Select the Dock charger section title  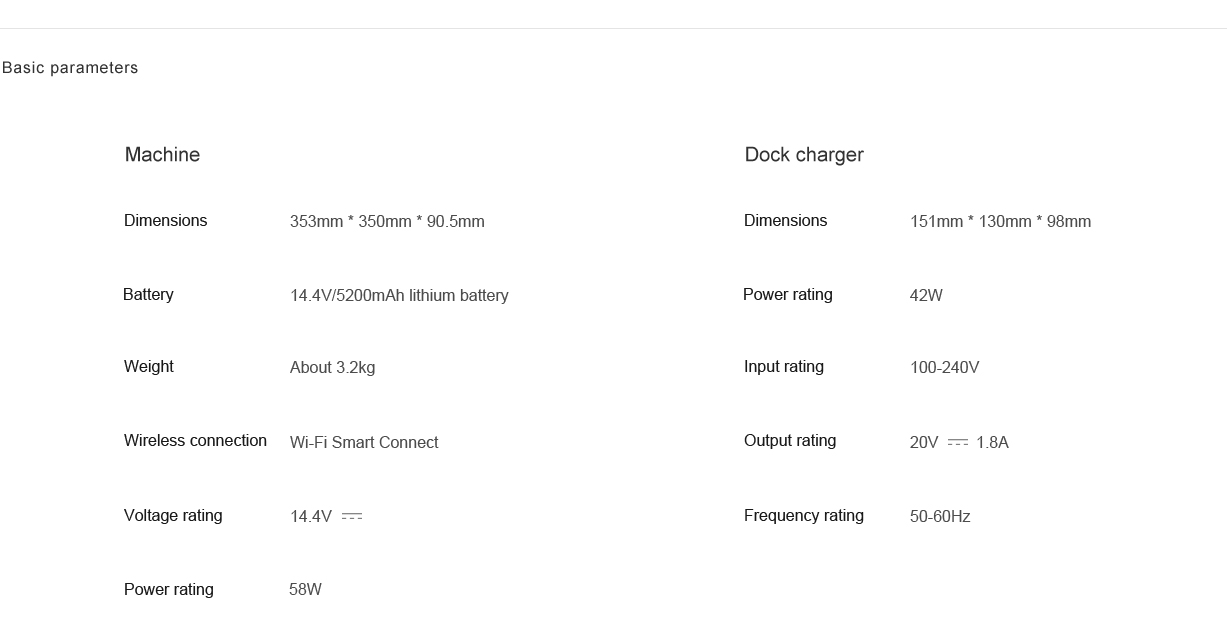(x=804, y=155)
